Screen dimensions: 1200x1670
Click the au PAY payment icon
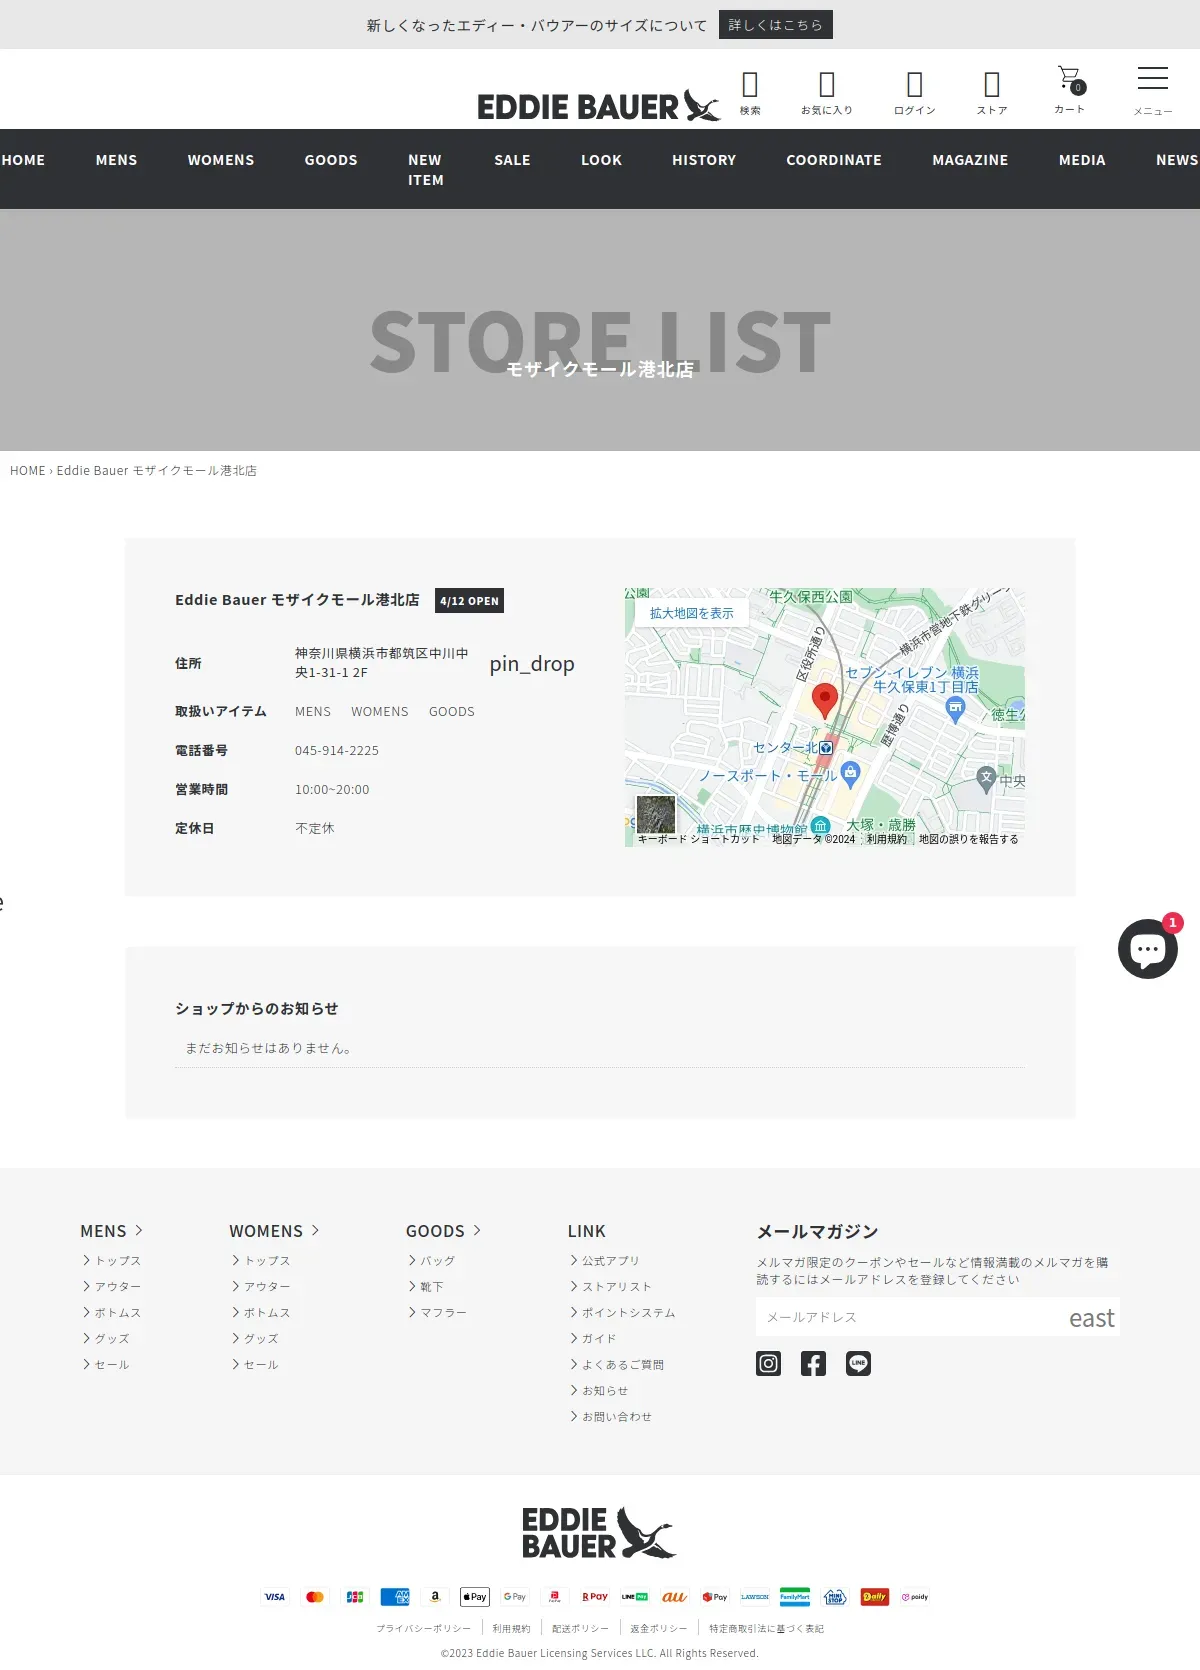[x=675, y=1597]
